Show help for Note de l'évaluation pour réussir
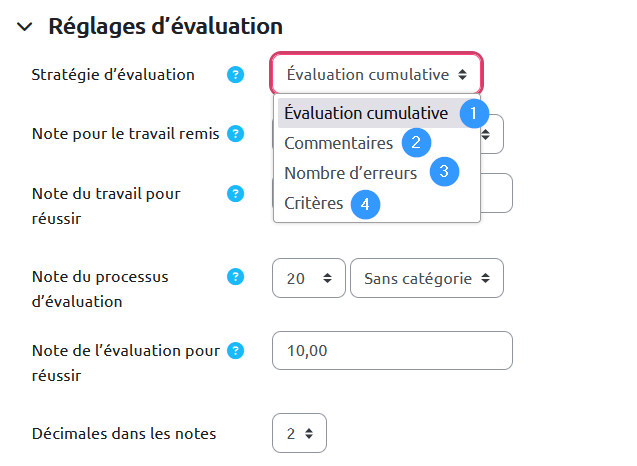This screenshot has height=466, width=637. (x=236, y=350)
